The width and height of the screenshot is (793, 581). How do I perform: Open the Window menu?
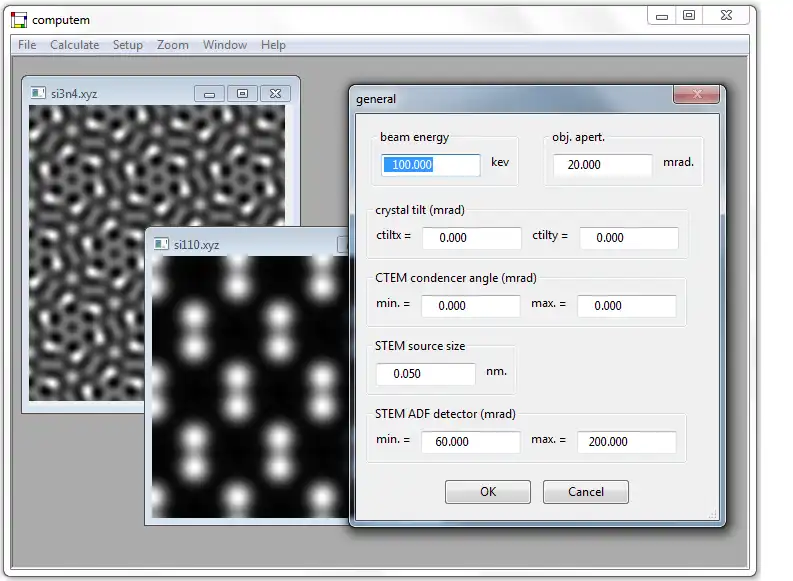[225, 45]
